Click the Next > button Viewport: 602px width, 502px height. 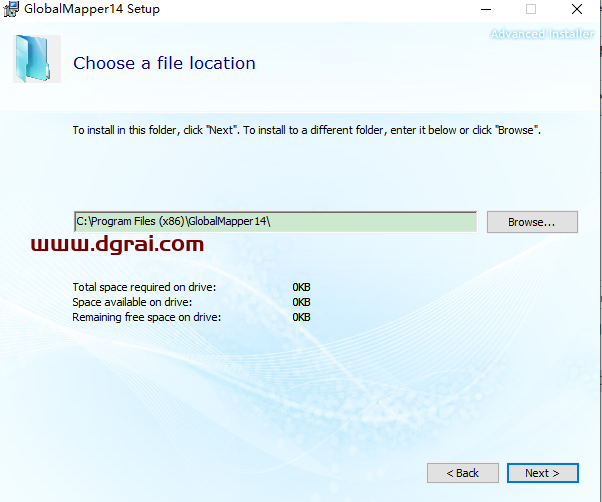click(x=542, y=473)
